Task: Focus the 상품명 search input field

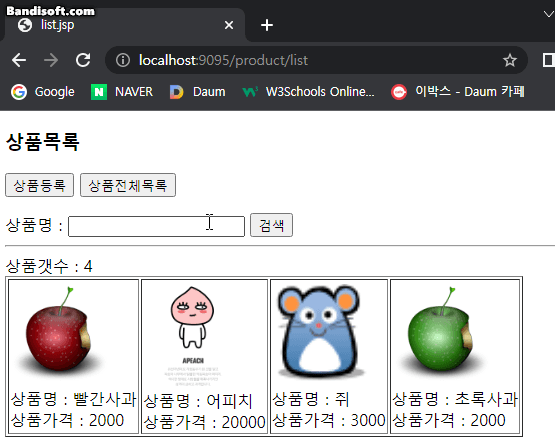Action: (156, 226)
